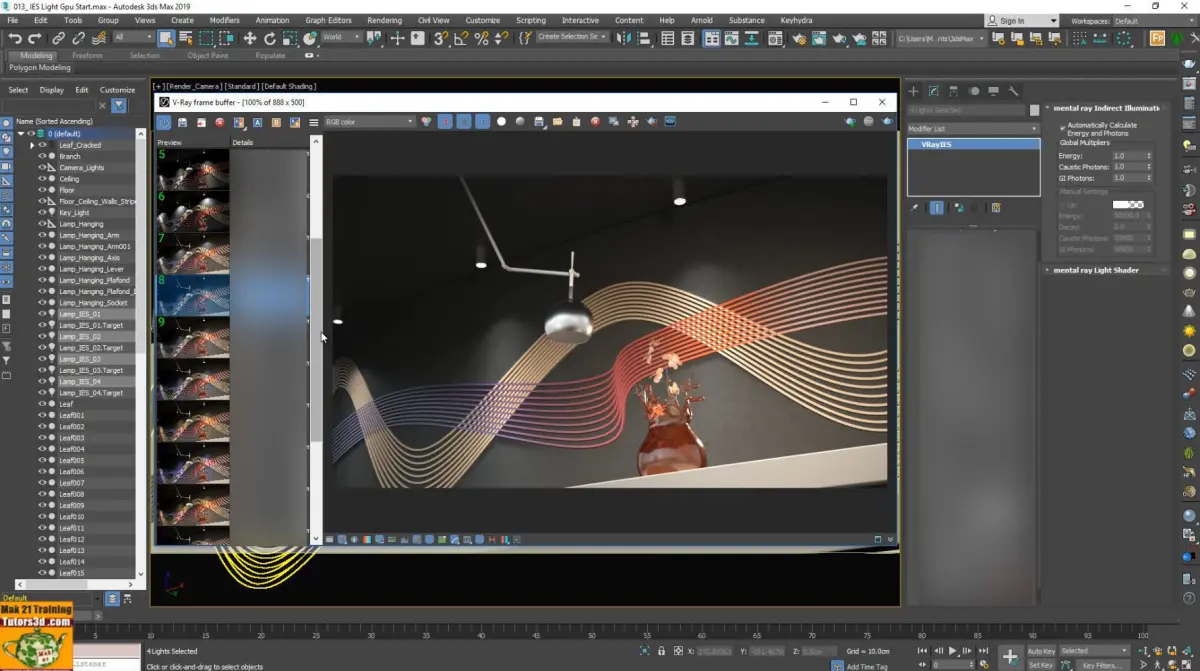The height and width of the screenshot is (671, 1200).
Task: Toggle visibility of Leaf_Cracked object
Action: click(x=43, y=145)
